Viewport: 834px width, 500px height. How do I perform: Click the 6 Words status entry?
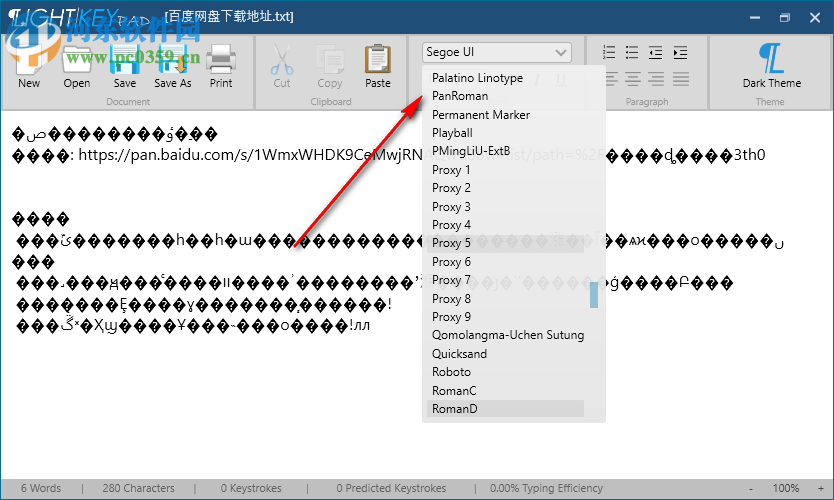[x=41, y=488]
